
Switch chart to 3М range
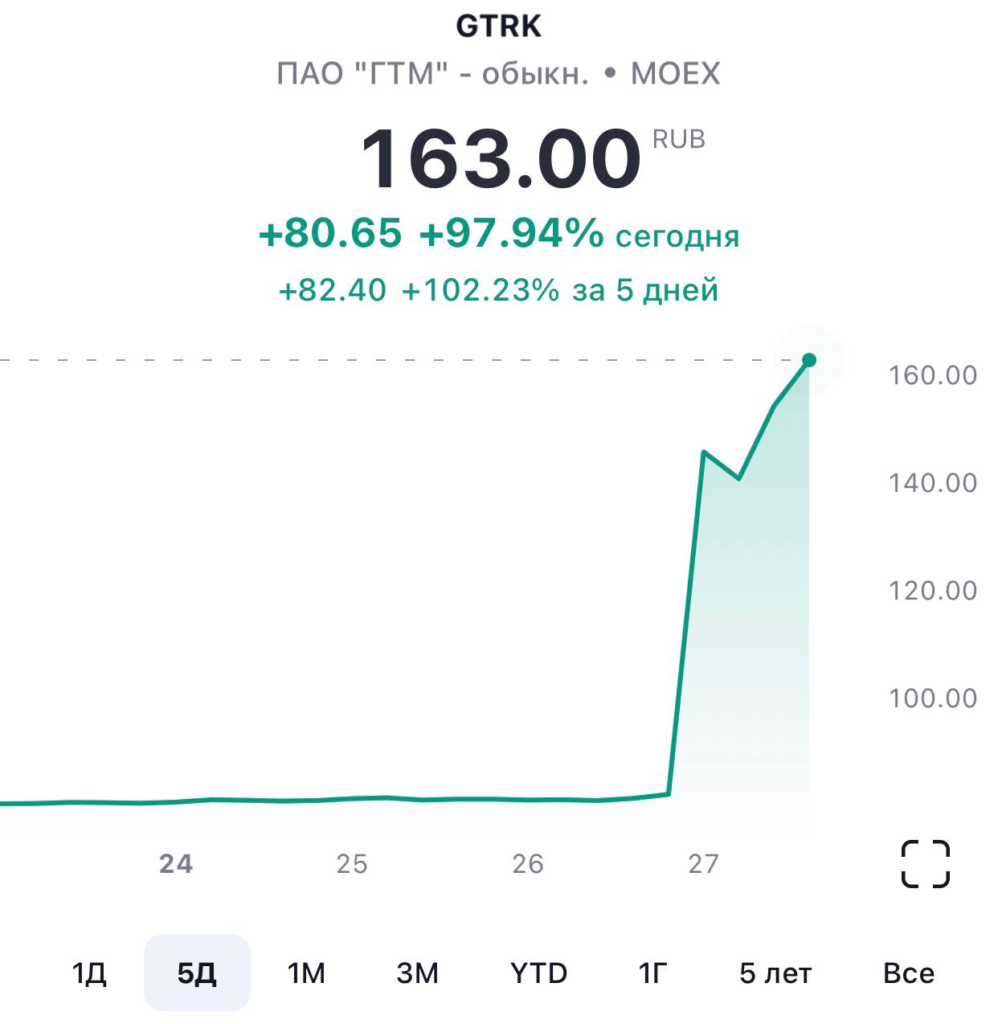417,973
